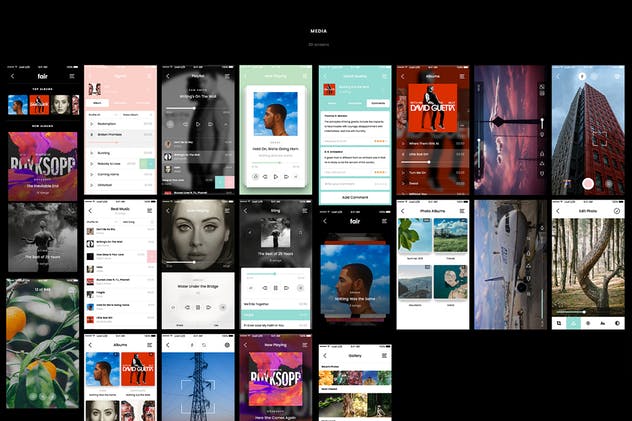Open island aerial photo album thumbnail
Image resolution: width=632 pixels, height=421 pixels.
(450, 282)
